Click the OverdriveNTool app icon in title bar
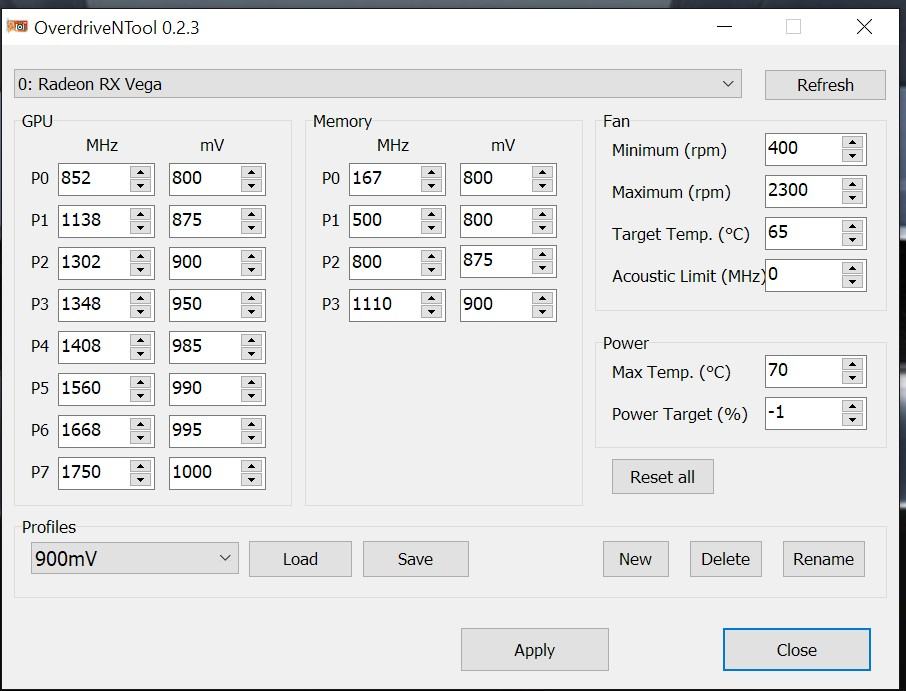Viewport: 906px width, 691px height. (17, 27)
